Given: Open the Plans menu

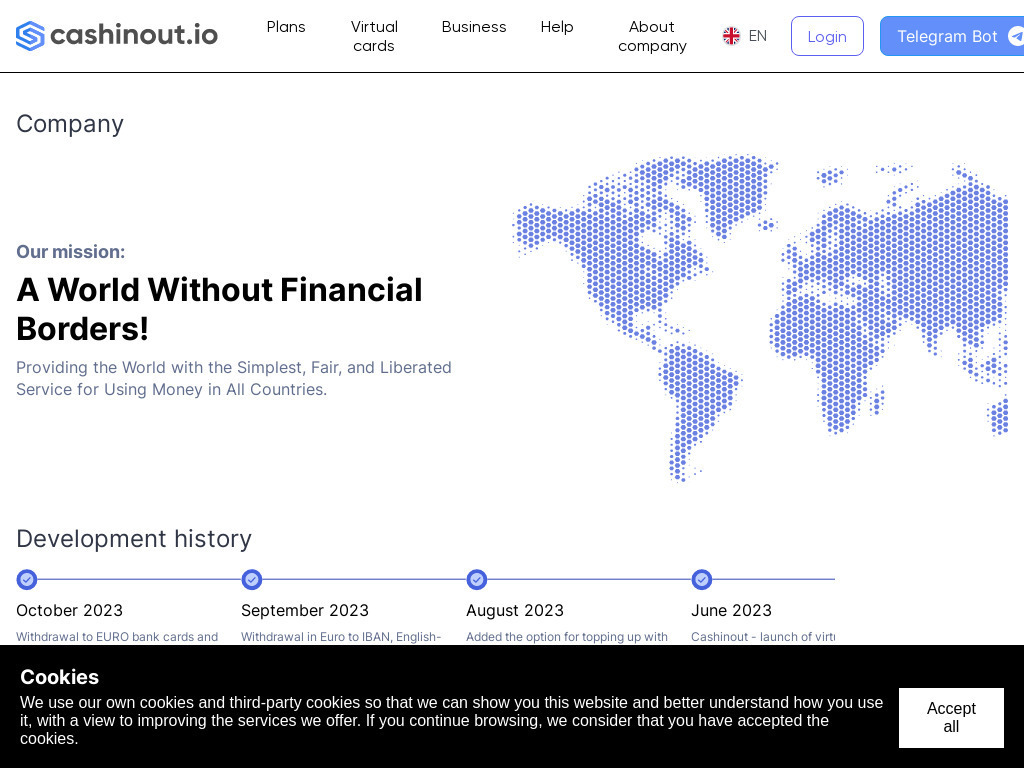Looking at the screenshot, I should (x=286, y=27).
